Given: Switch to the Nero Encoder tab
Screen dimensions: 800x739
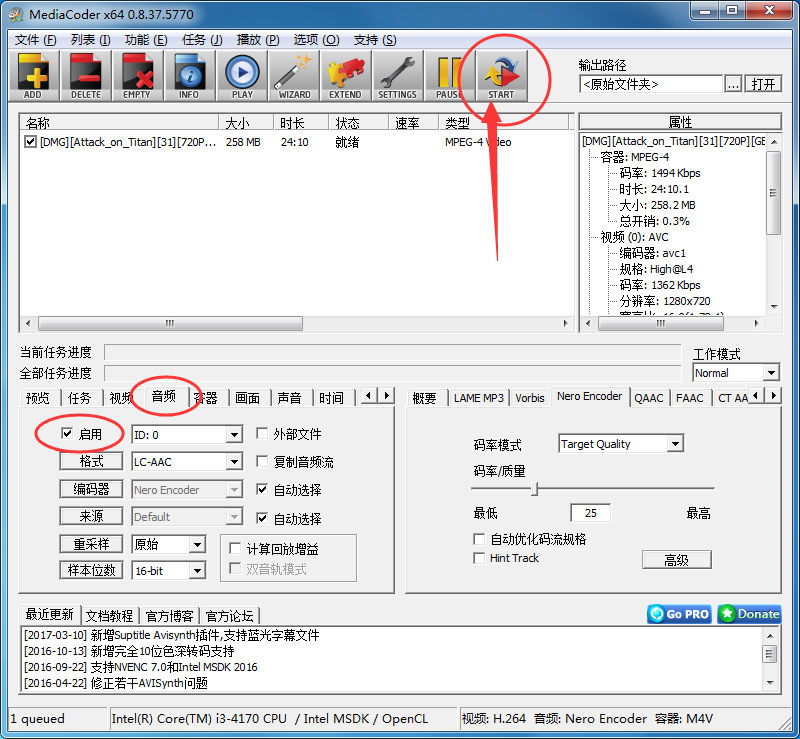Looking at the screenshot, I should (589, 396).
